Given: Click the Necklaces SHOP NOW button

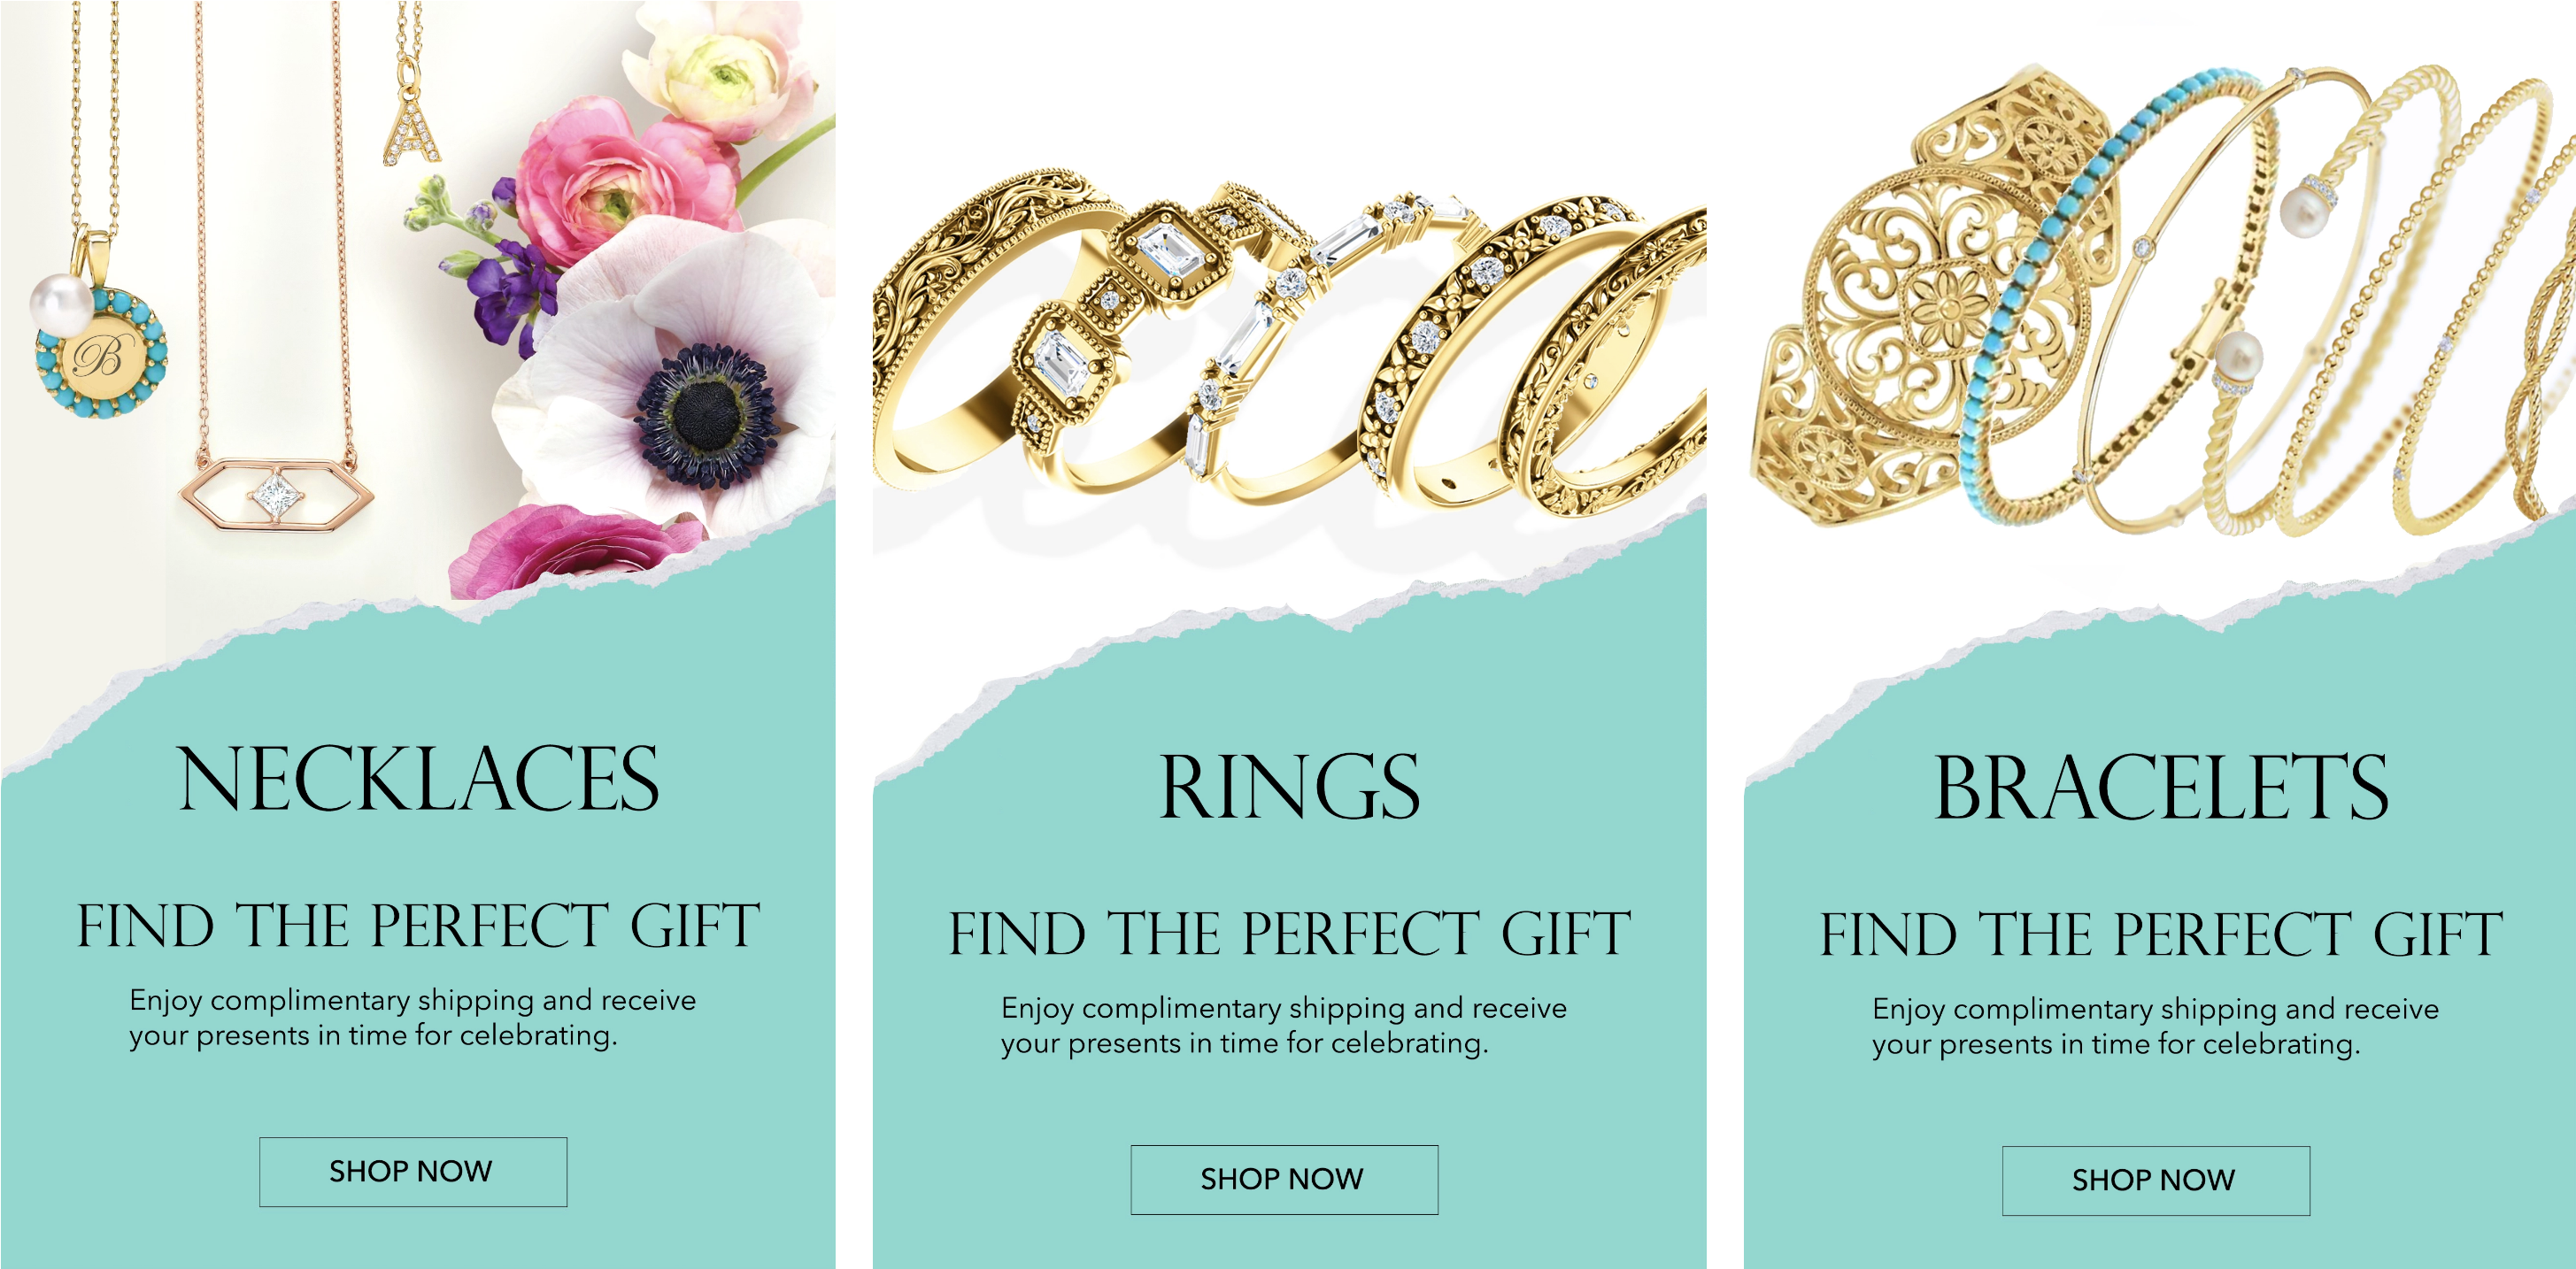Looking at the screenshot, I should coord(413,1171).
